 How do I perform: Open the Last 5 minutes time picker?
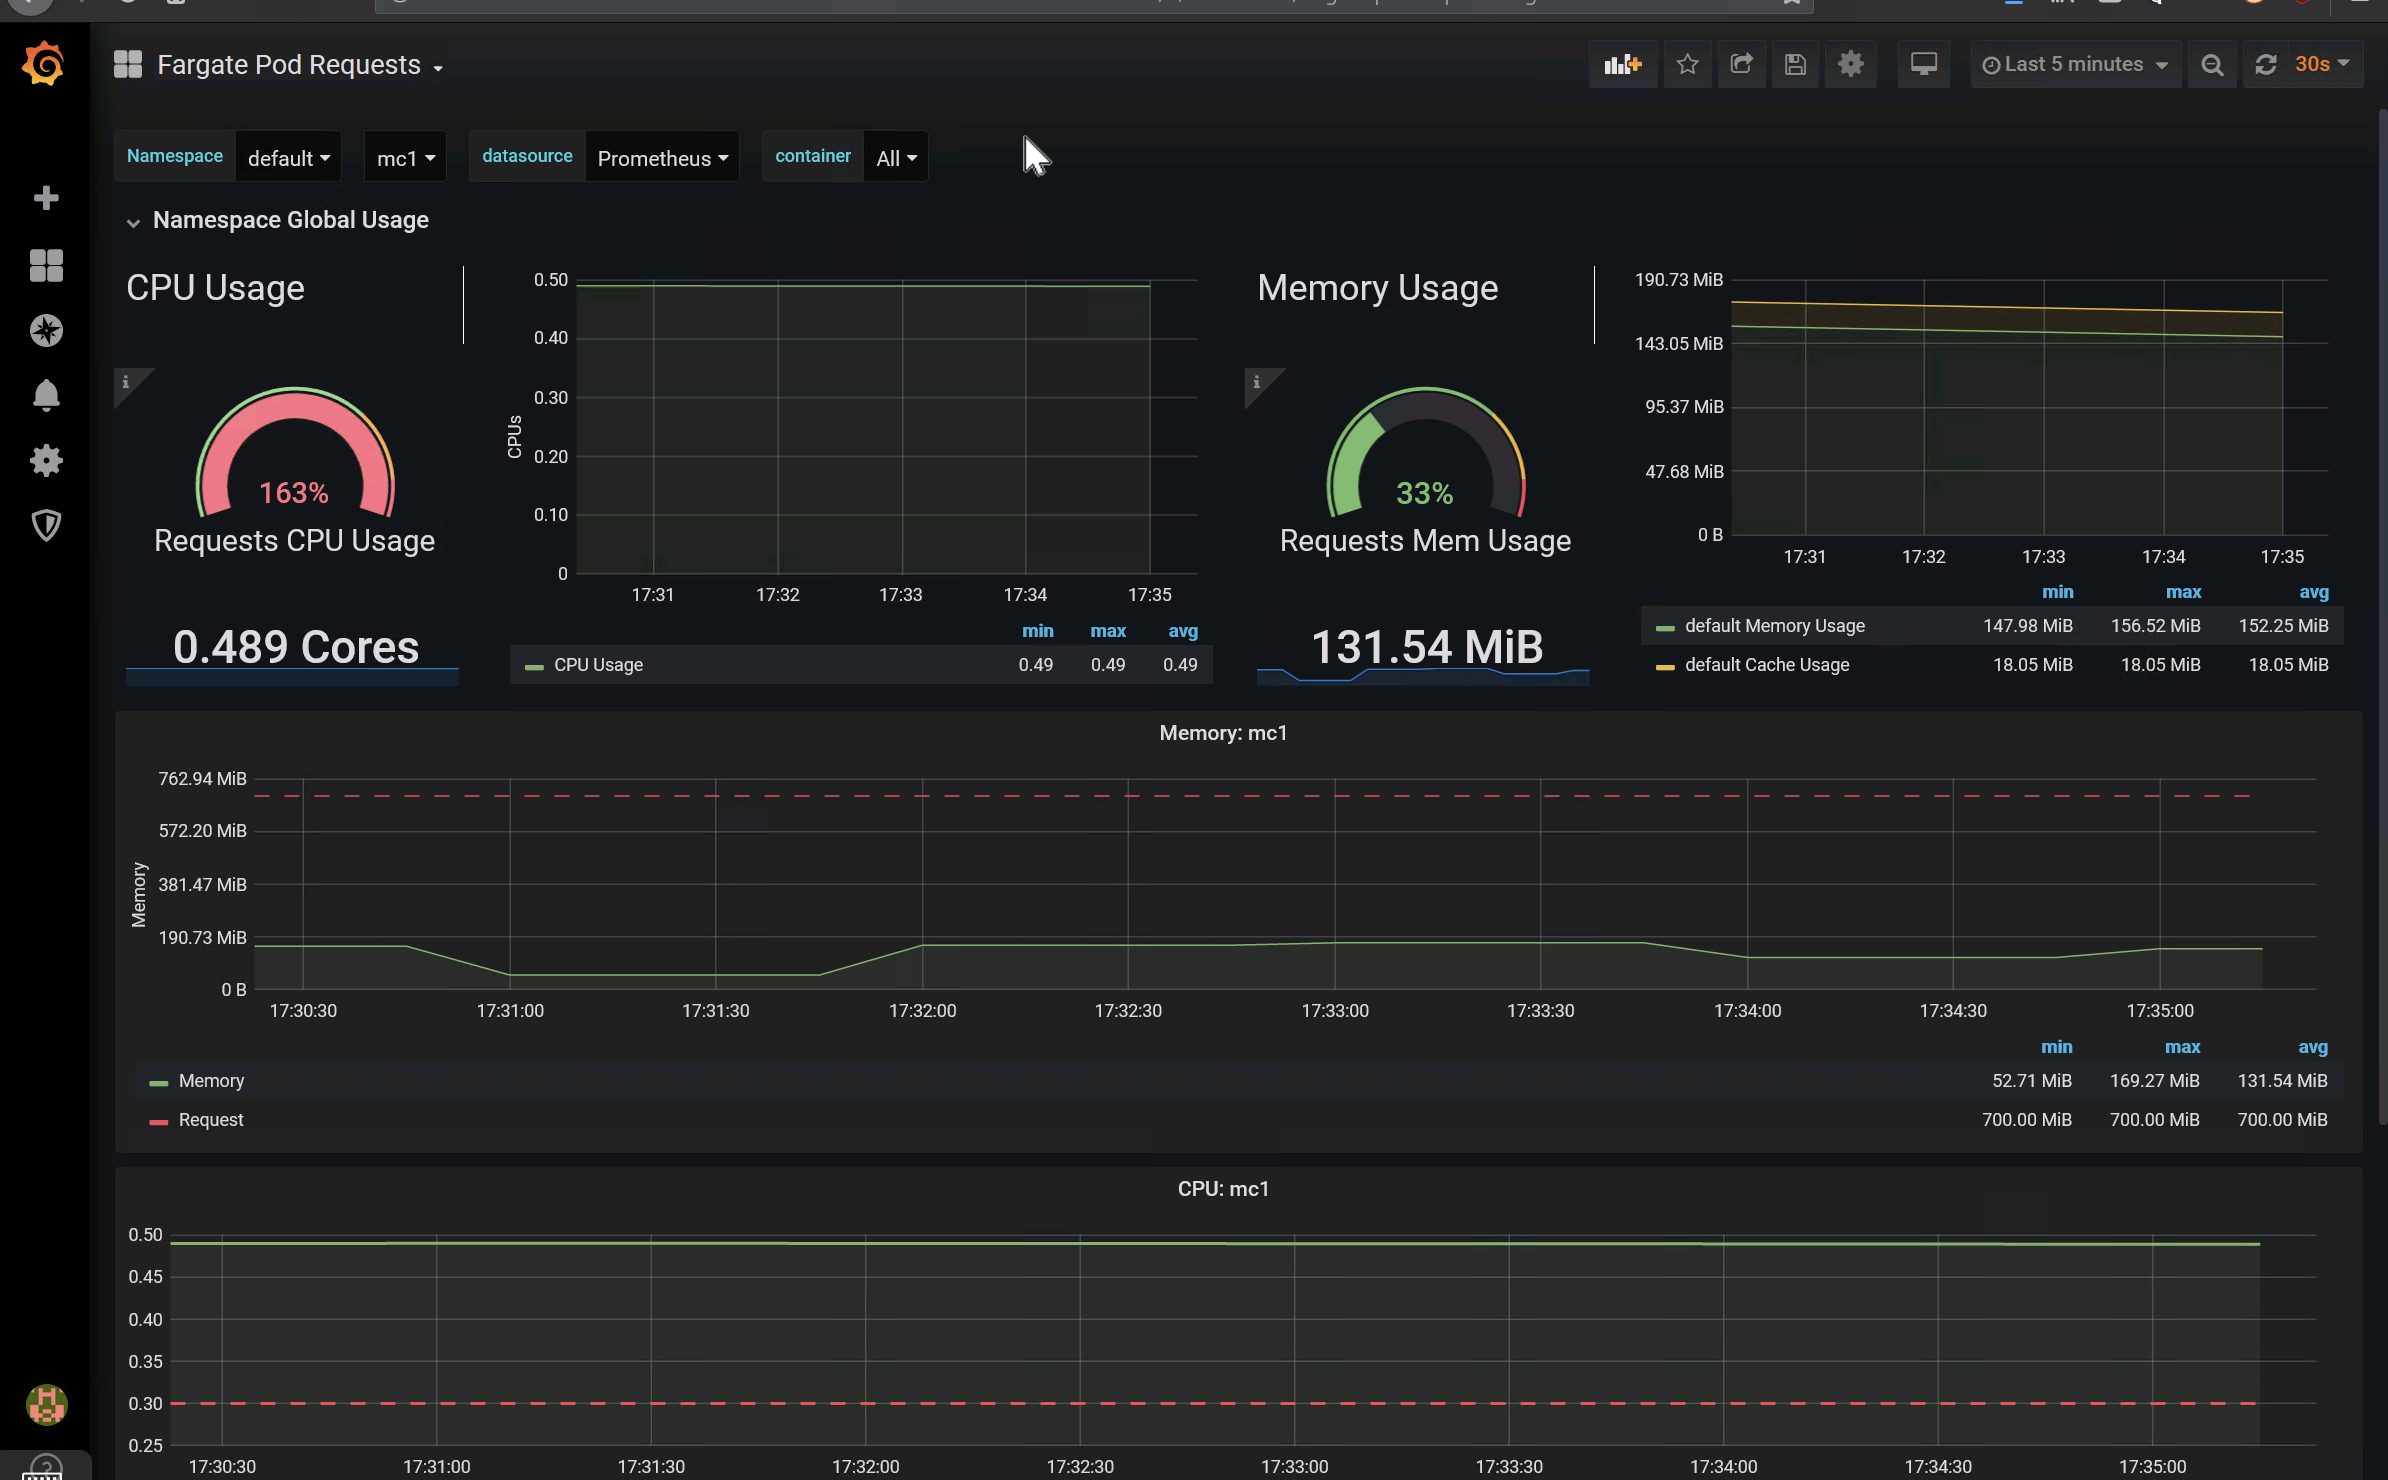[x=2075, y=65]
